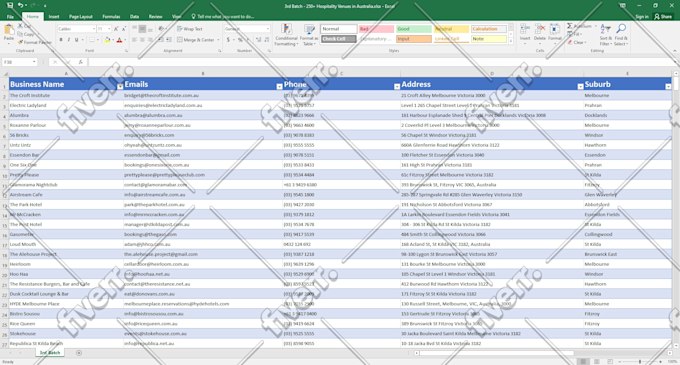Click the Fill down icon in Editing group
Viewport: 680px width, 365px height.
(570, 34)
